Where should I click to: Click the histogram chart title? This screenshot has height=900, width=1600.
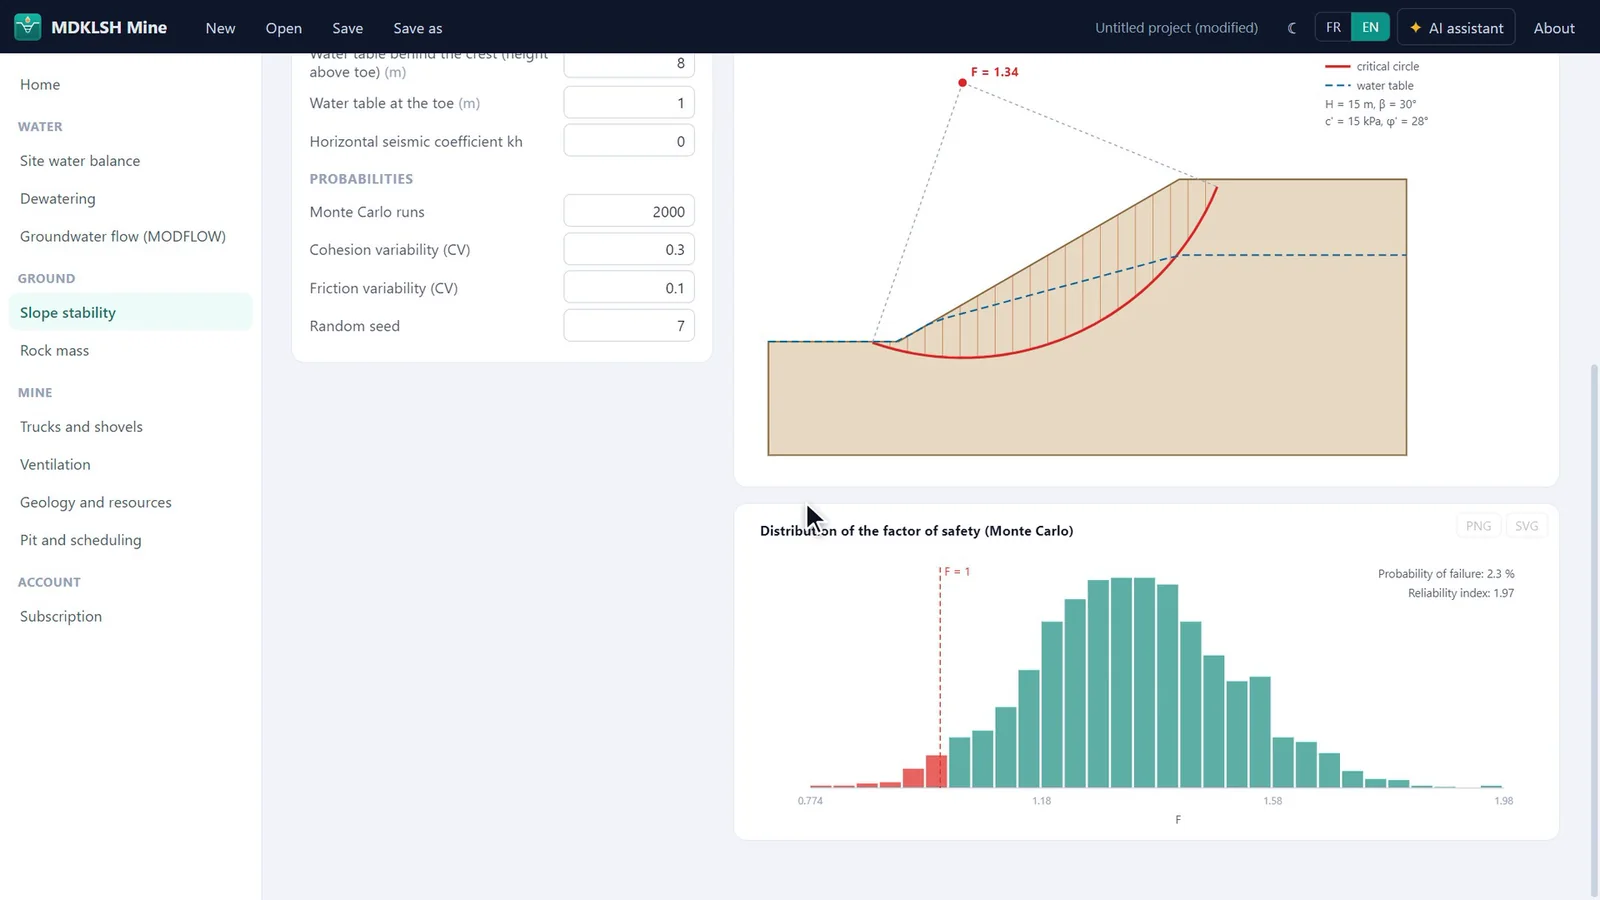(x=916, y=531)
